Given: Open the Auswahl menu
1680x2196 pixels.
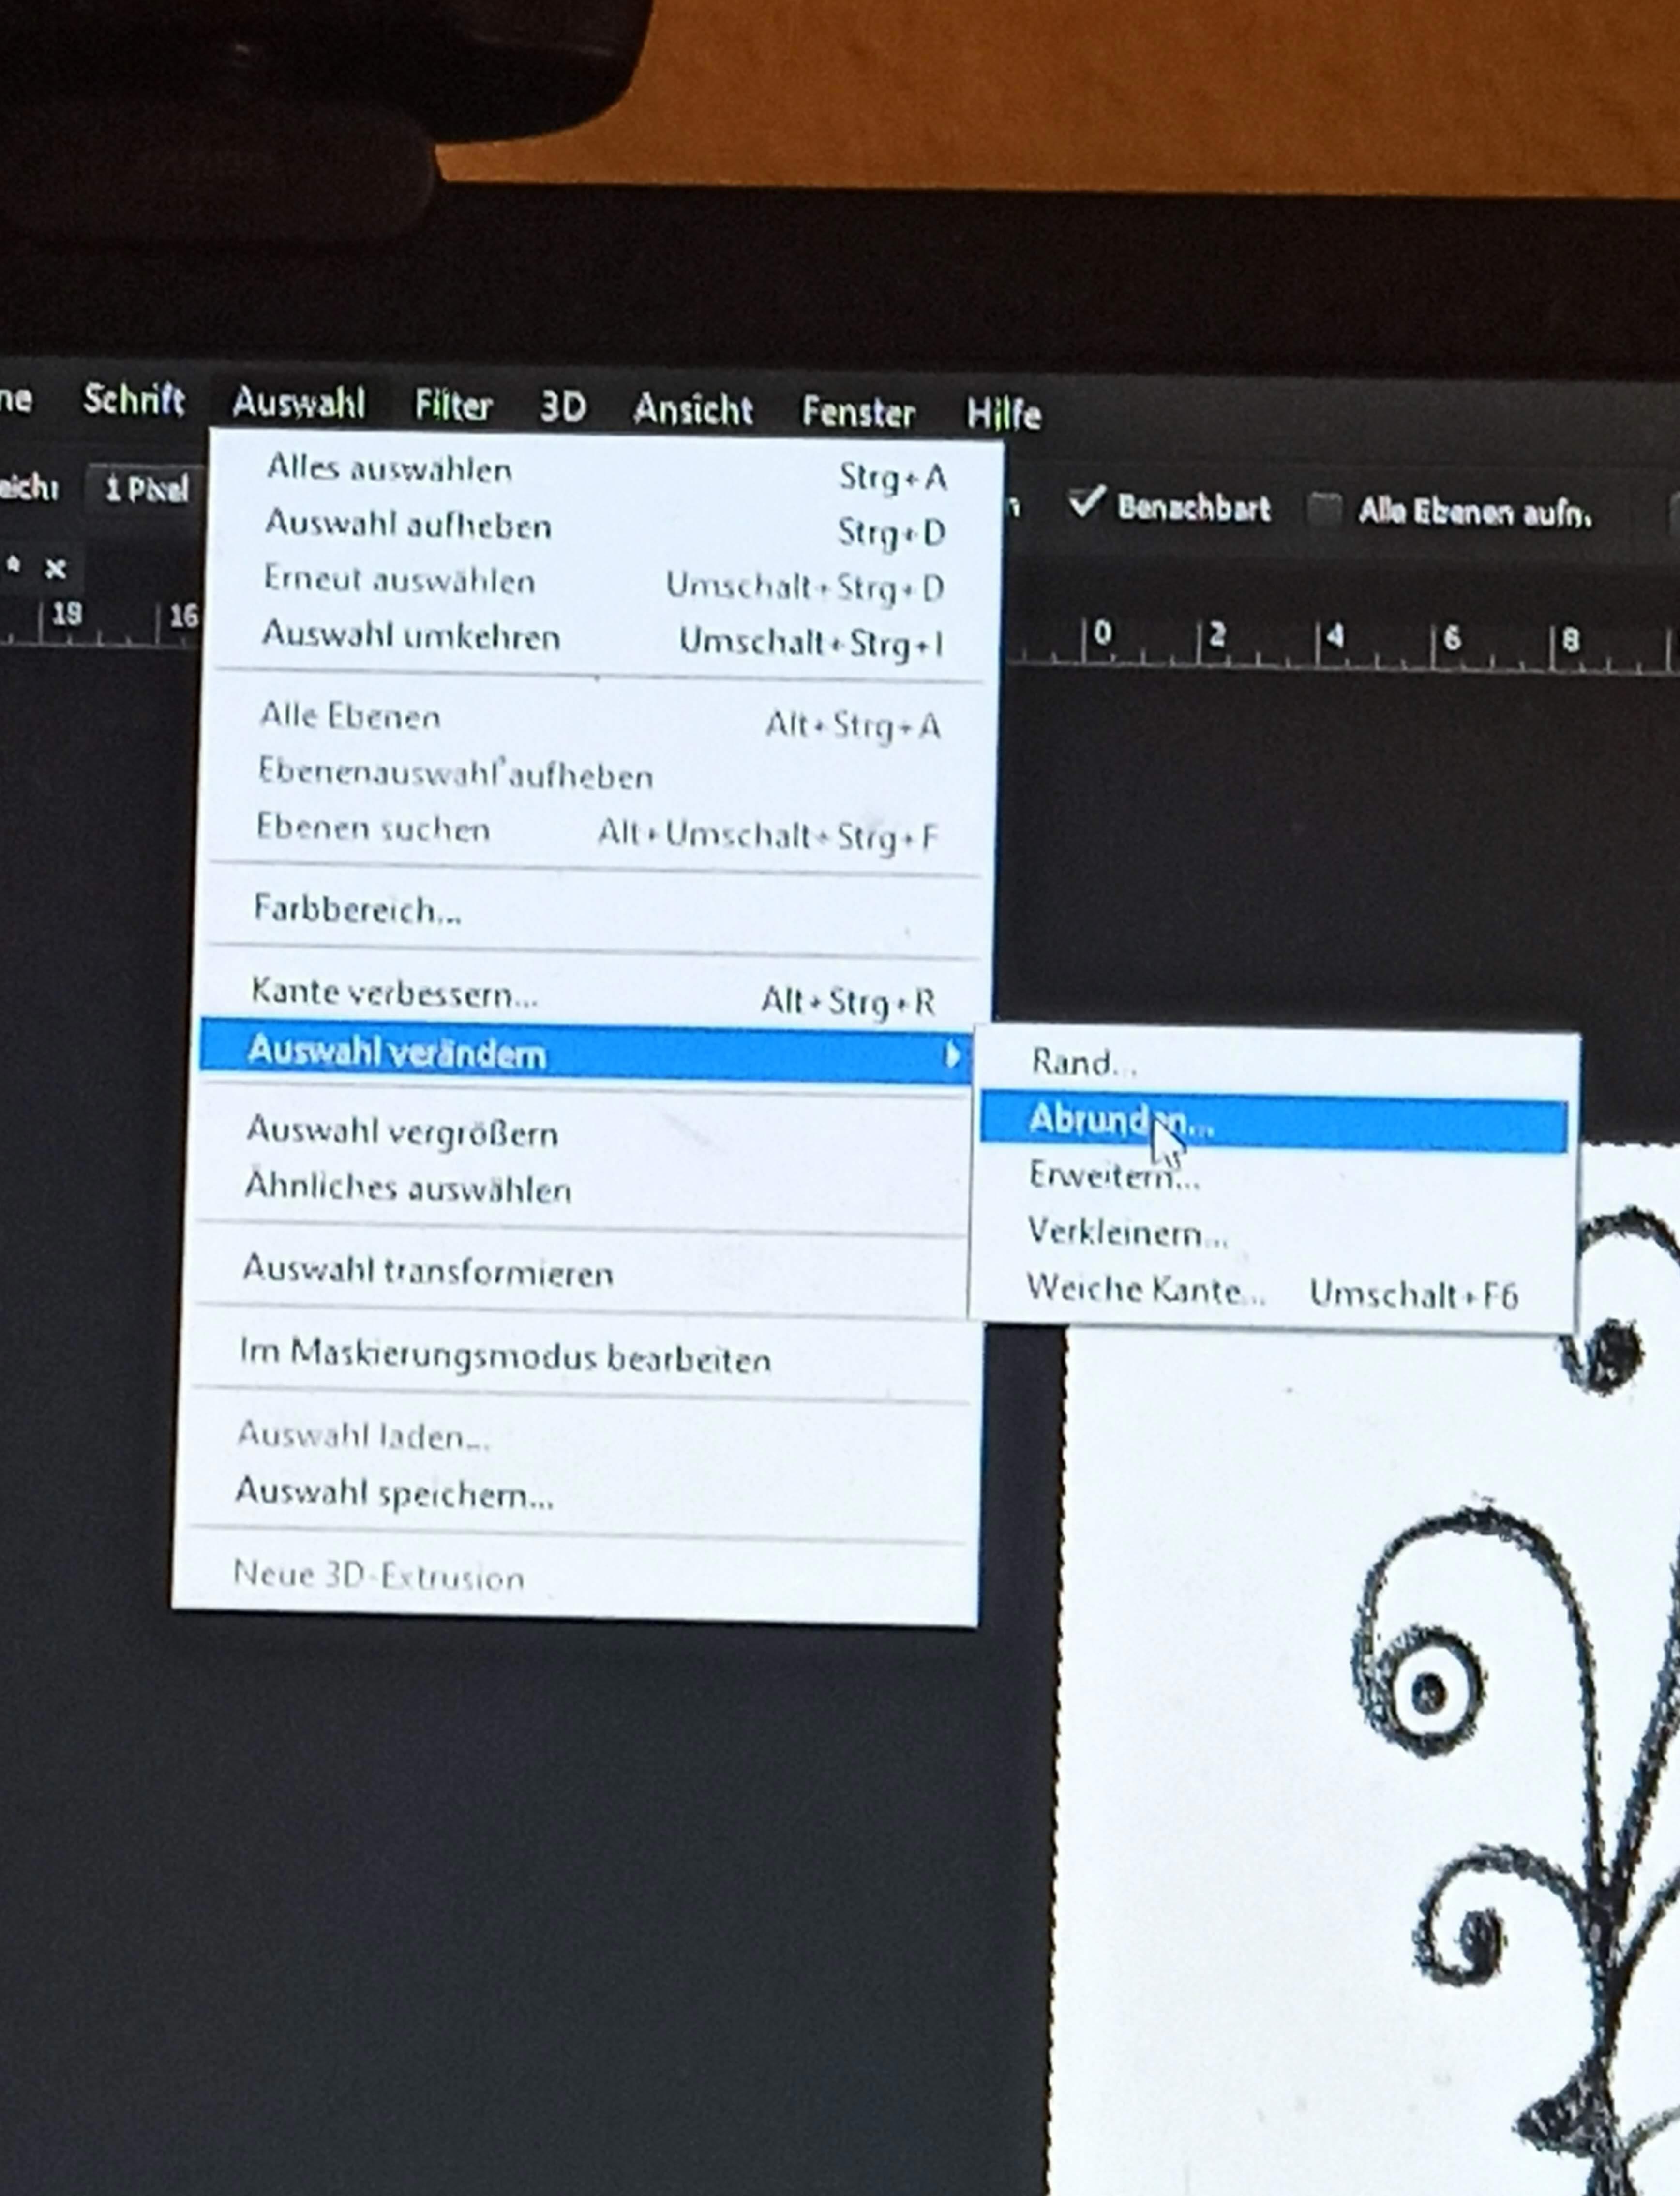Looking at the screenshot, I should click(x=298, y=403).
